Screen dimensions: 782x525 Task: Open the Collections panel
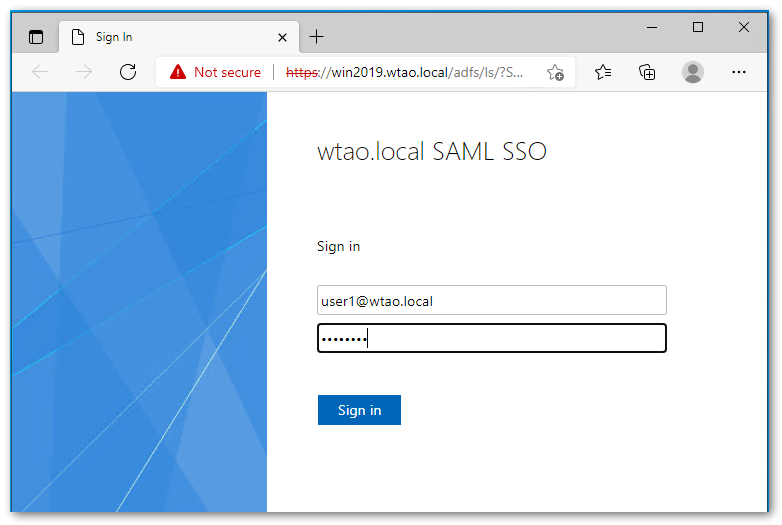647,72
